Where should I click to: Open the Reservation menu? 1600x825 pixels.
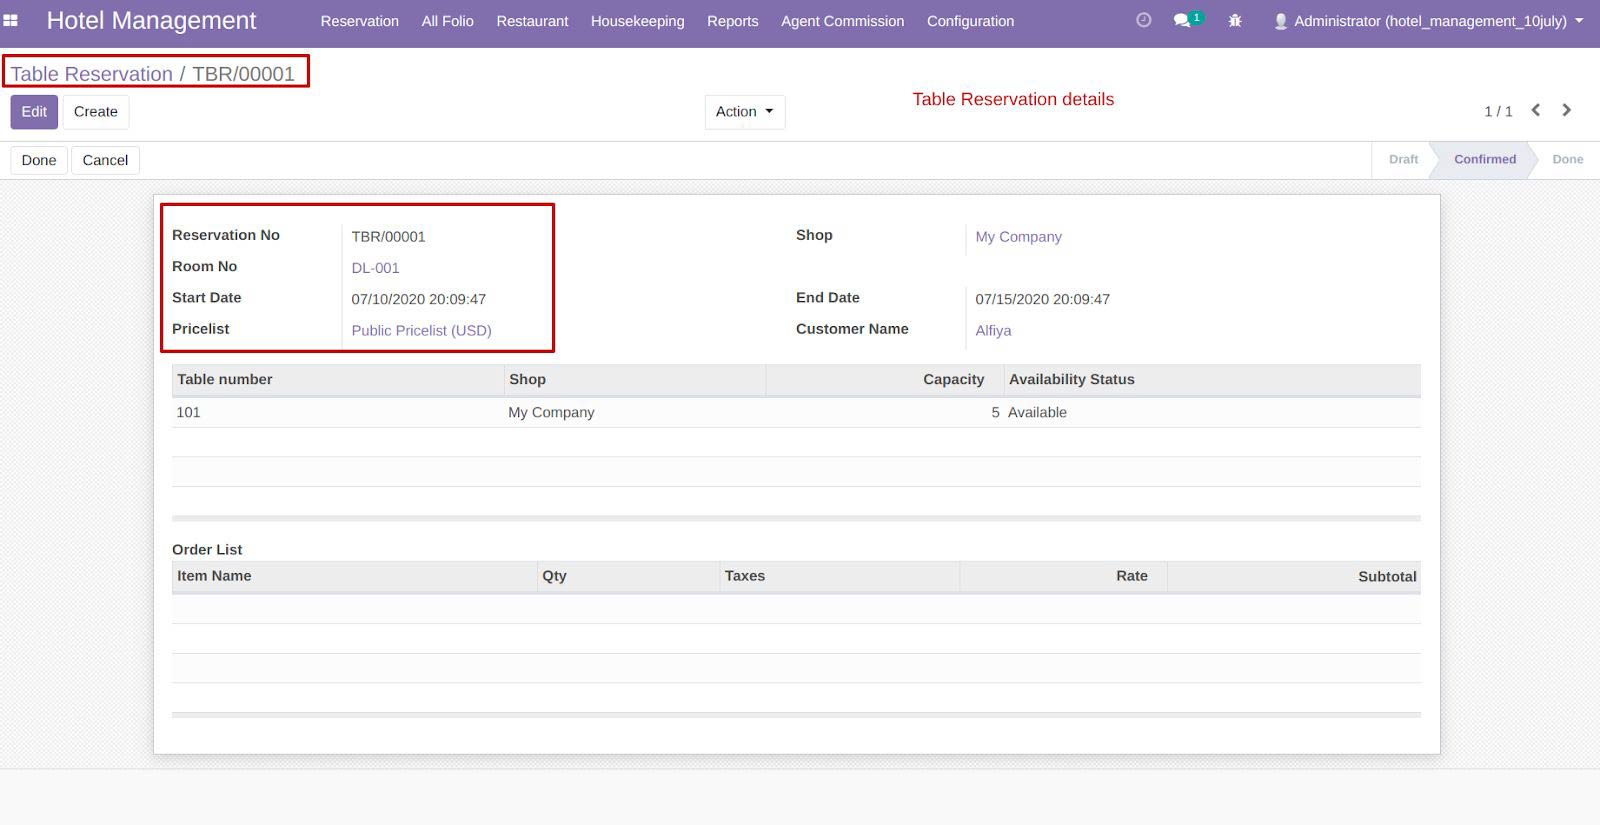(360, 21)
